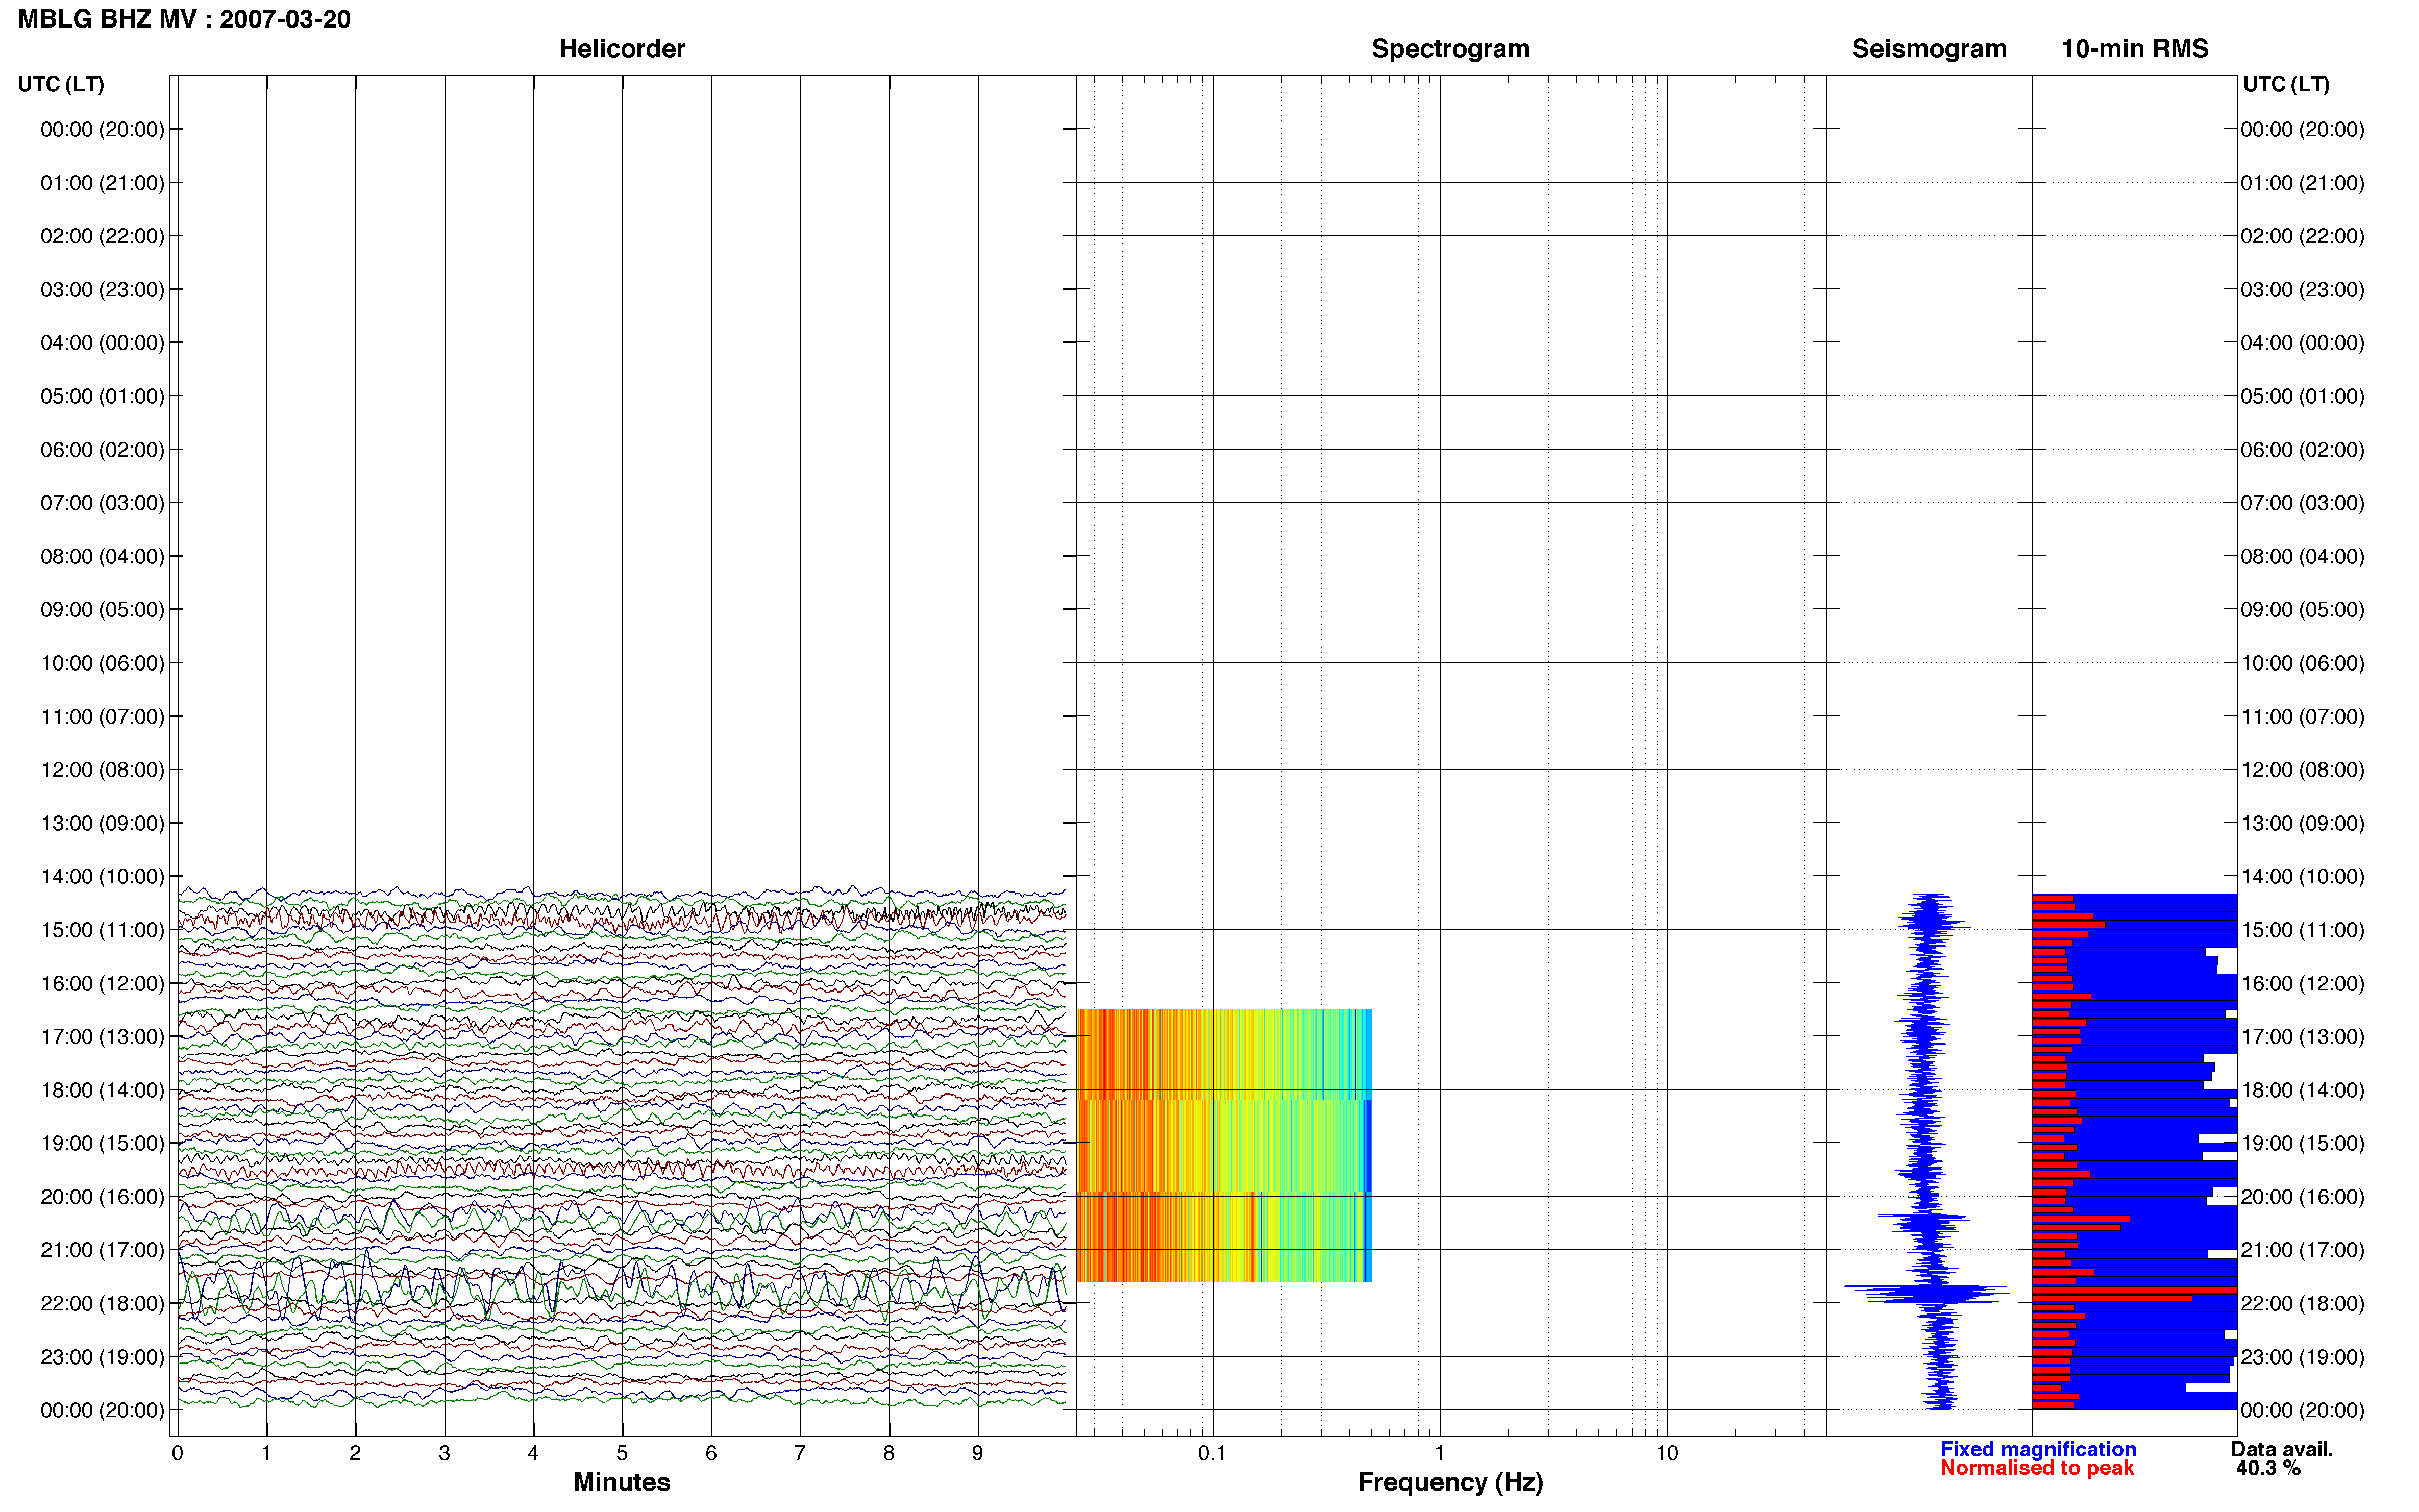Click the '40.3 %' data availability value
Viewport: 2419px width, 1512px height.
2268,1468
